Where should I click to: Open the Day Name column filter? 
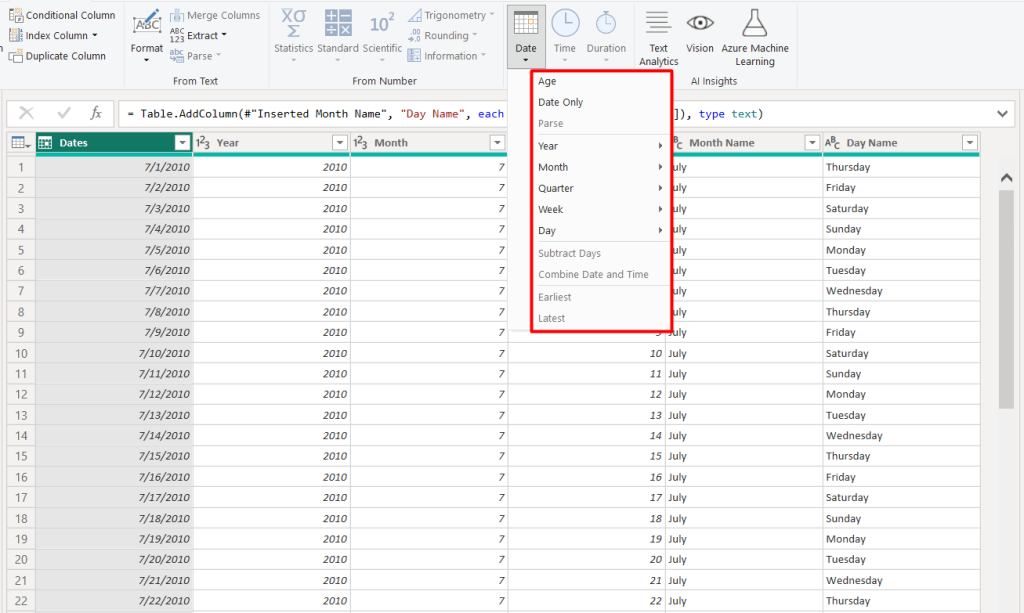[x=968, y=143]
